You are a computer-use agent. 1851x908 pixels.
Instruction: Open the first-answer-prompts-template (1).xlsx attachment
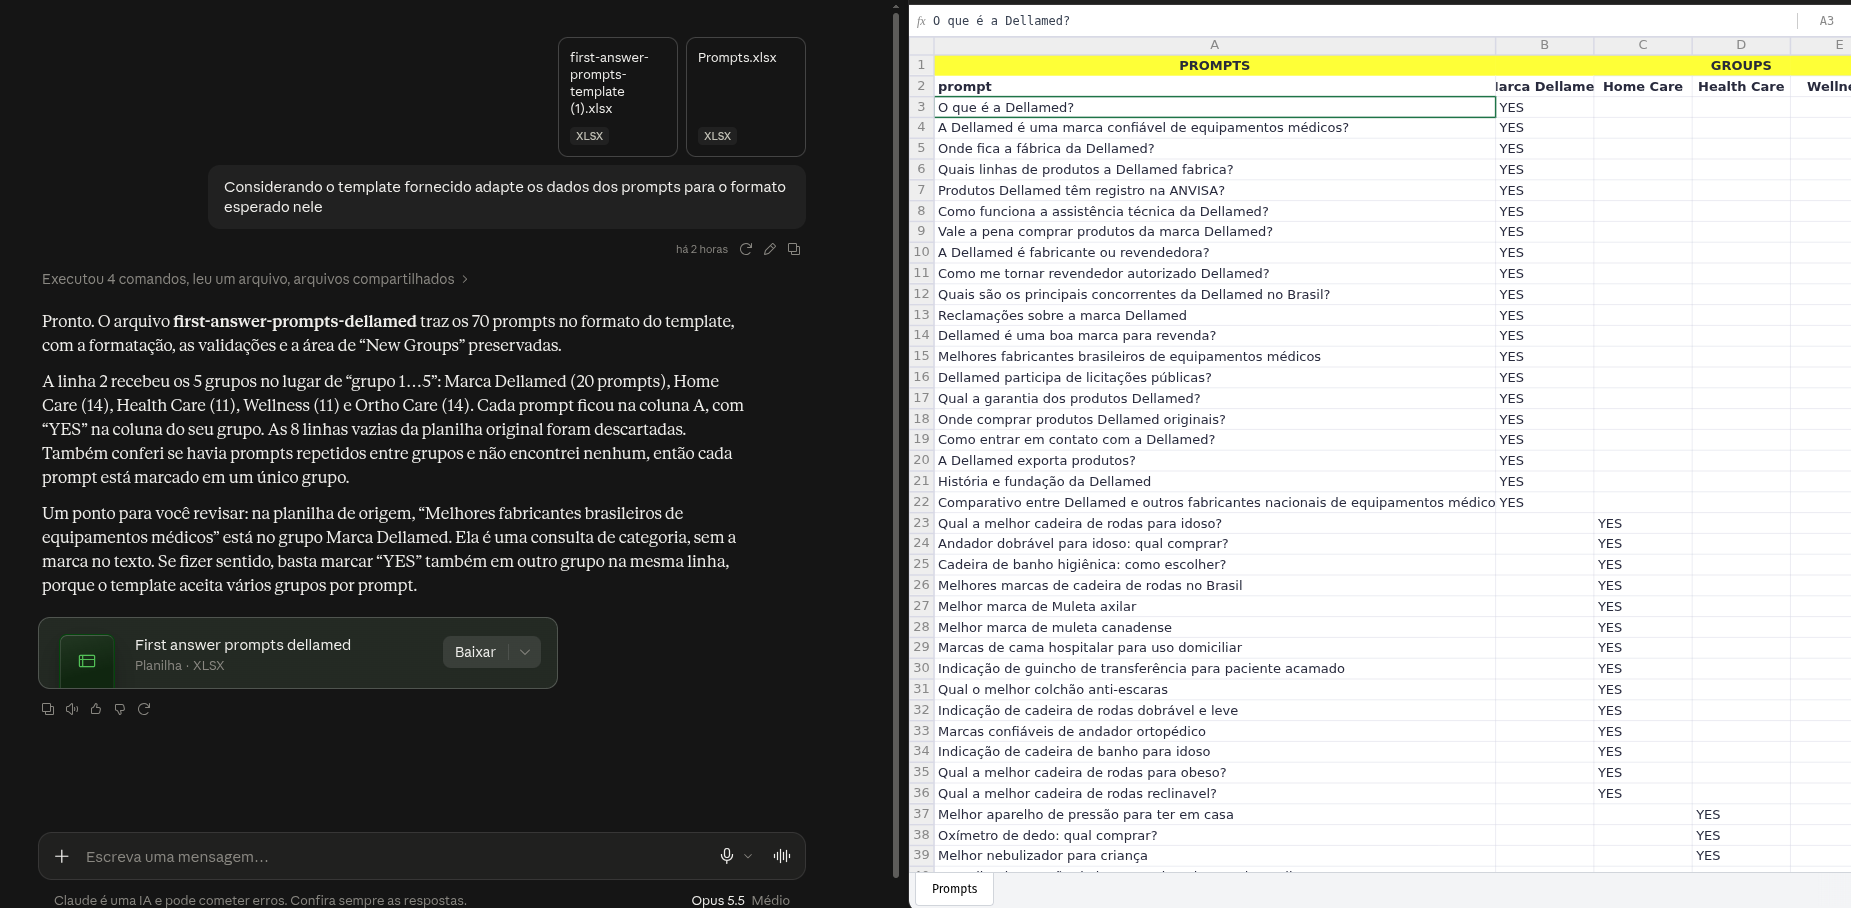tap(618, 97)
